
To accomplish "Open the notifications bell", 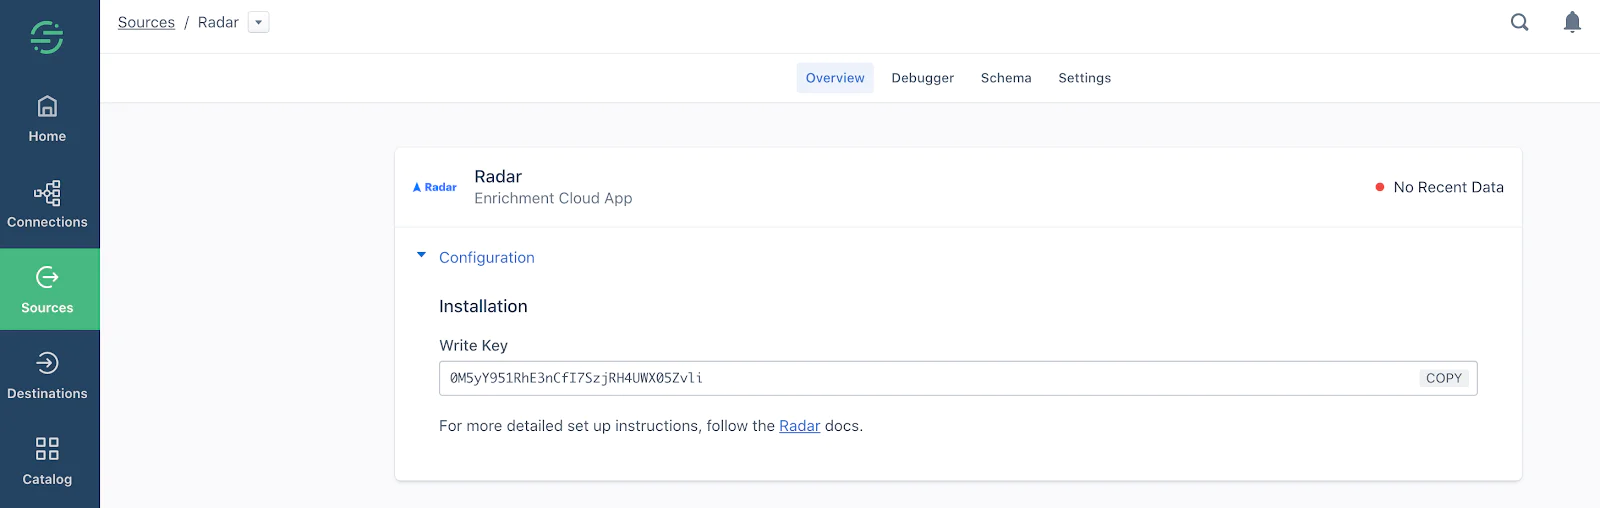I will (x=1572, y=22).
